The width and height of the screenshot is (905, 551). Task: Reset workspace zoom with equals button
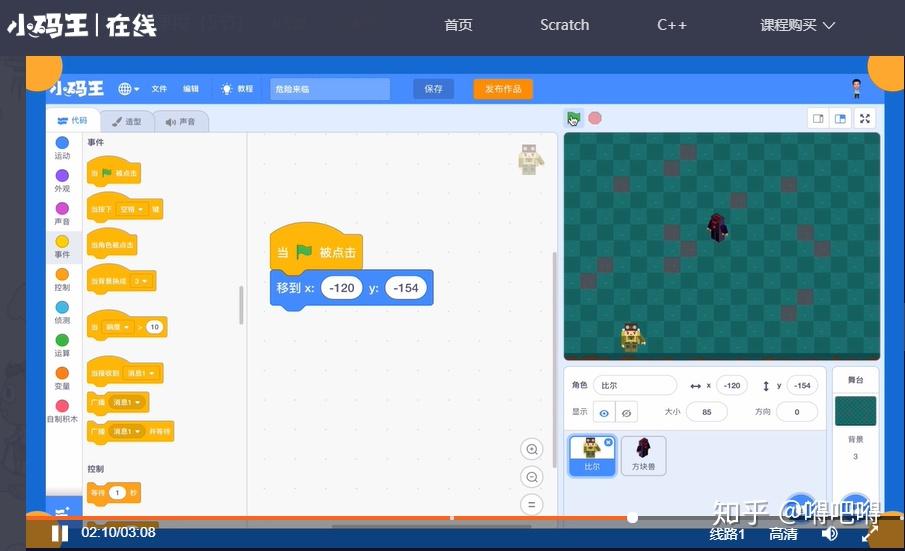click(532, 504)
